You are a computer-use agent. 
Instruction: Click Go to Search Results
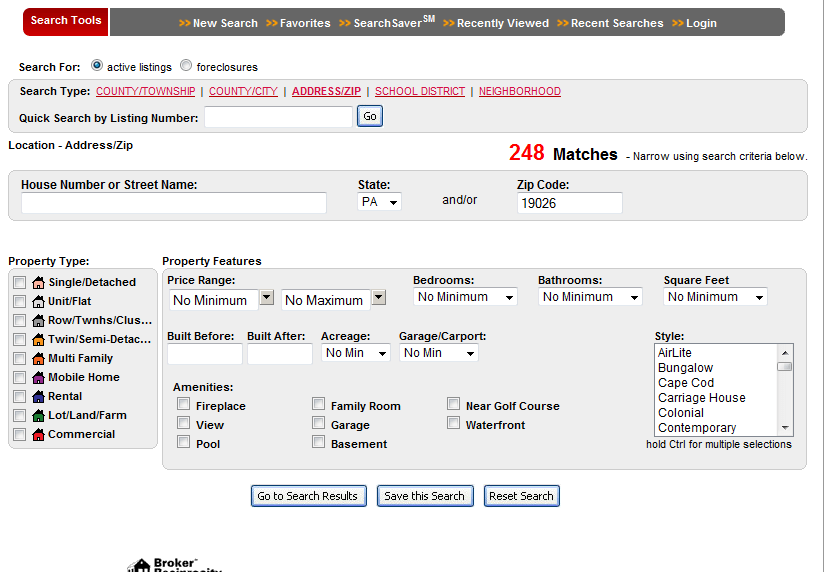(x=308, y=496)
